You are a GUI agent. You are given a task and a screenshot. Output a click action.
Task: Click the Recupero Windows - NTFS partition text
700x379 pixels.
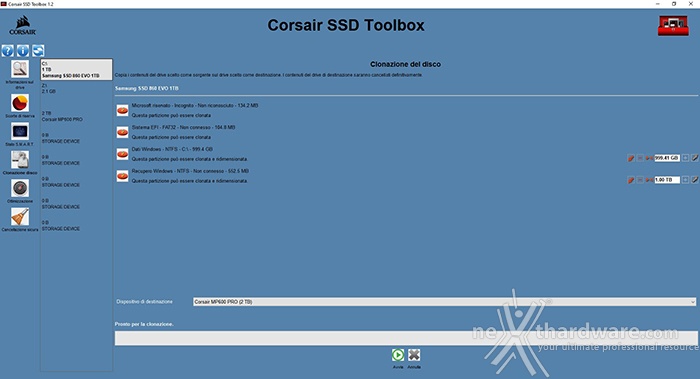[x=190, y=171]
